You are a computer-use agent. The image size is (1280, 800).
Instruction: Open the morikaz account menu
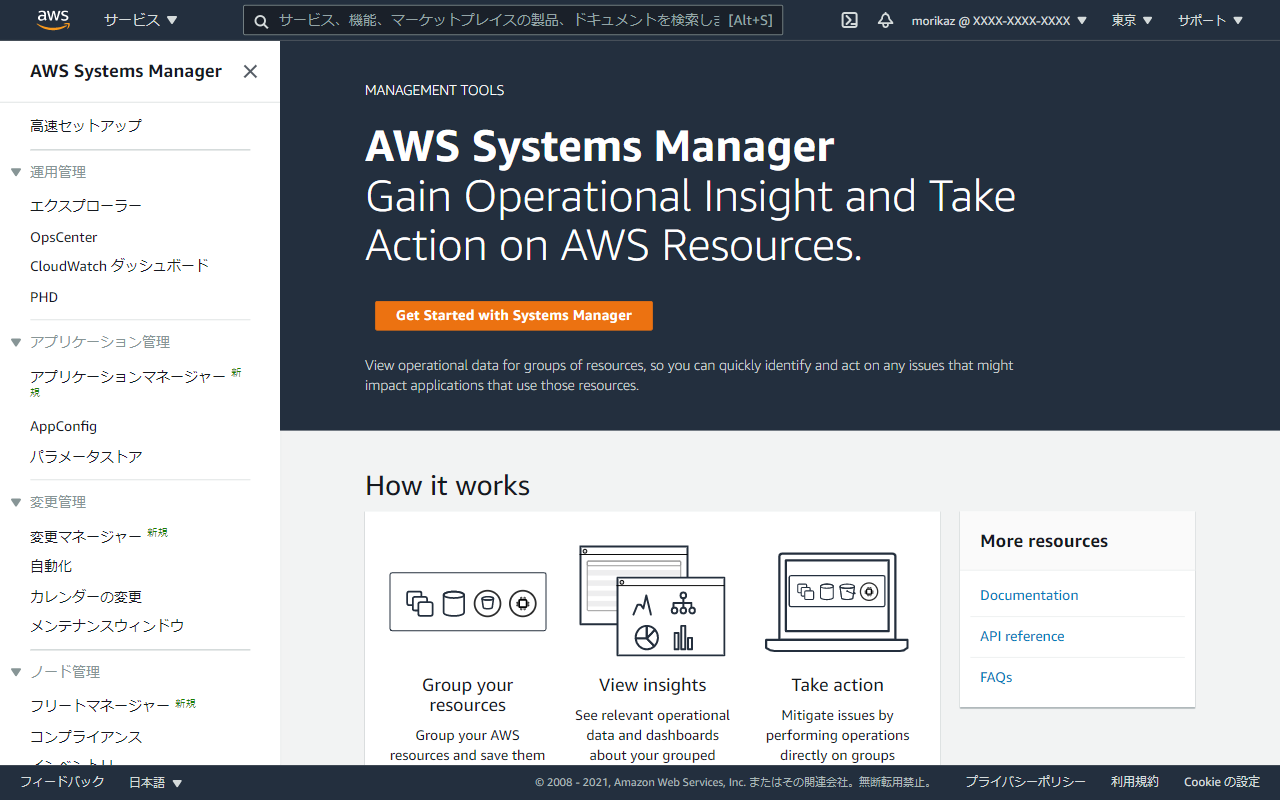coord(997,19)
